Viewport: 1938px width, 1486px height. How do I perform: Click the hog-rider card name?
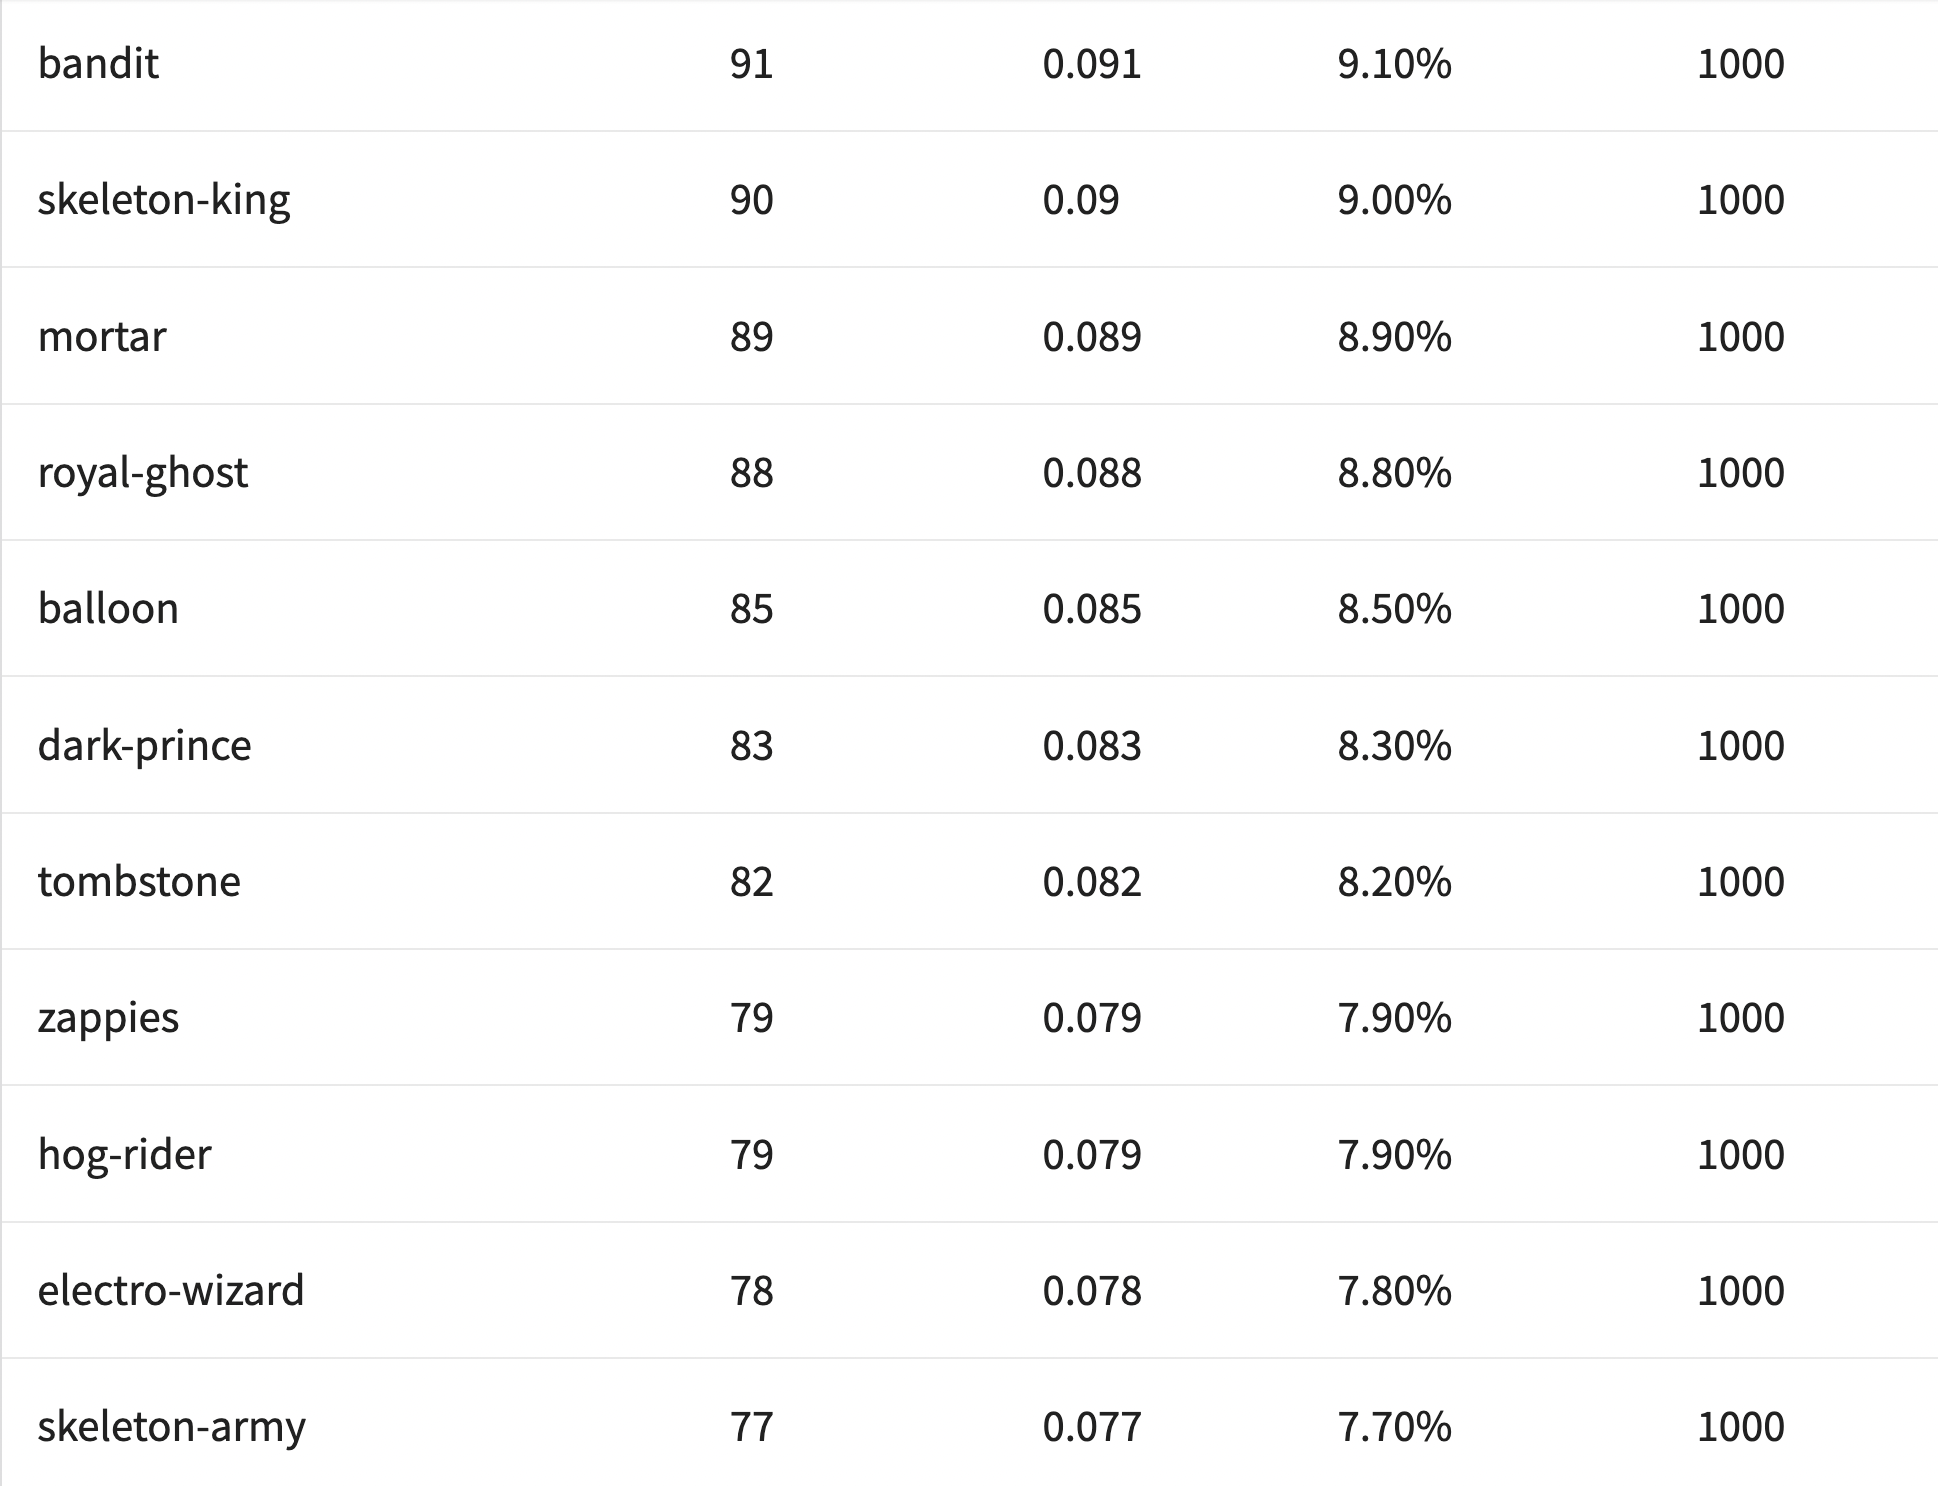125,1155
